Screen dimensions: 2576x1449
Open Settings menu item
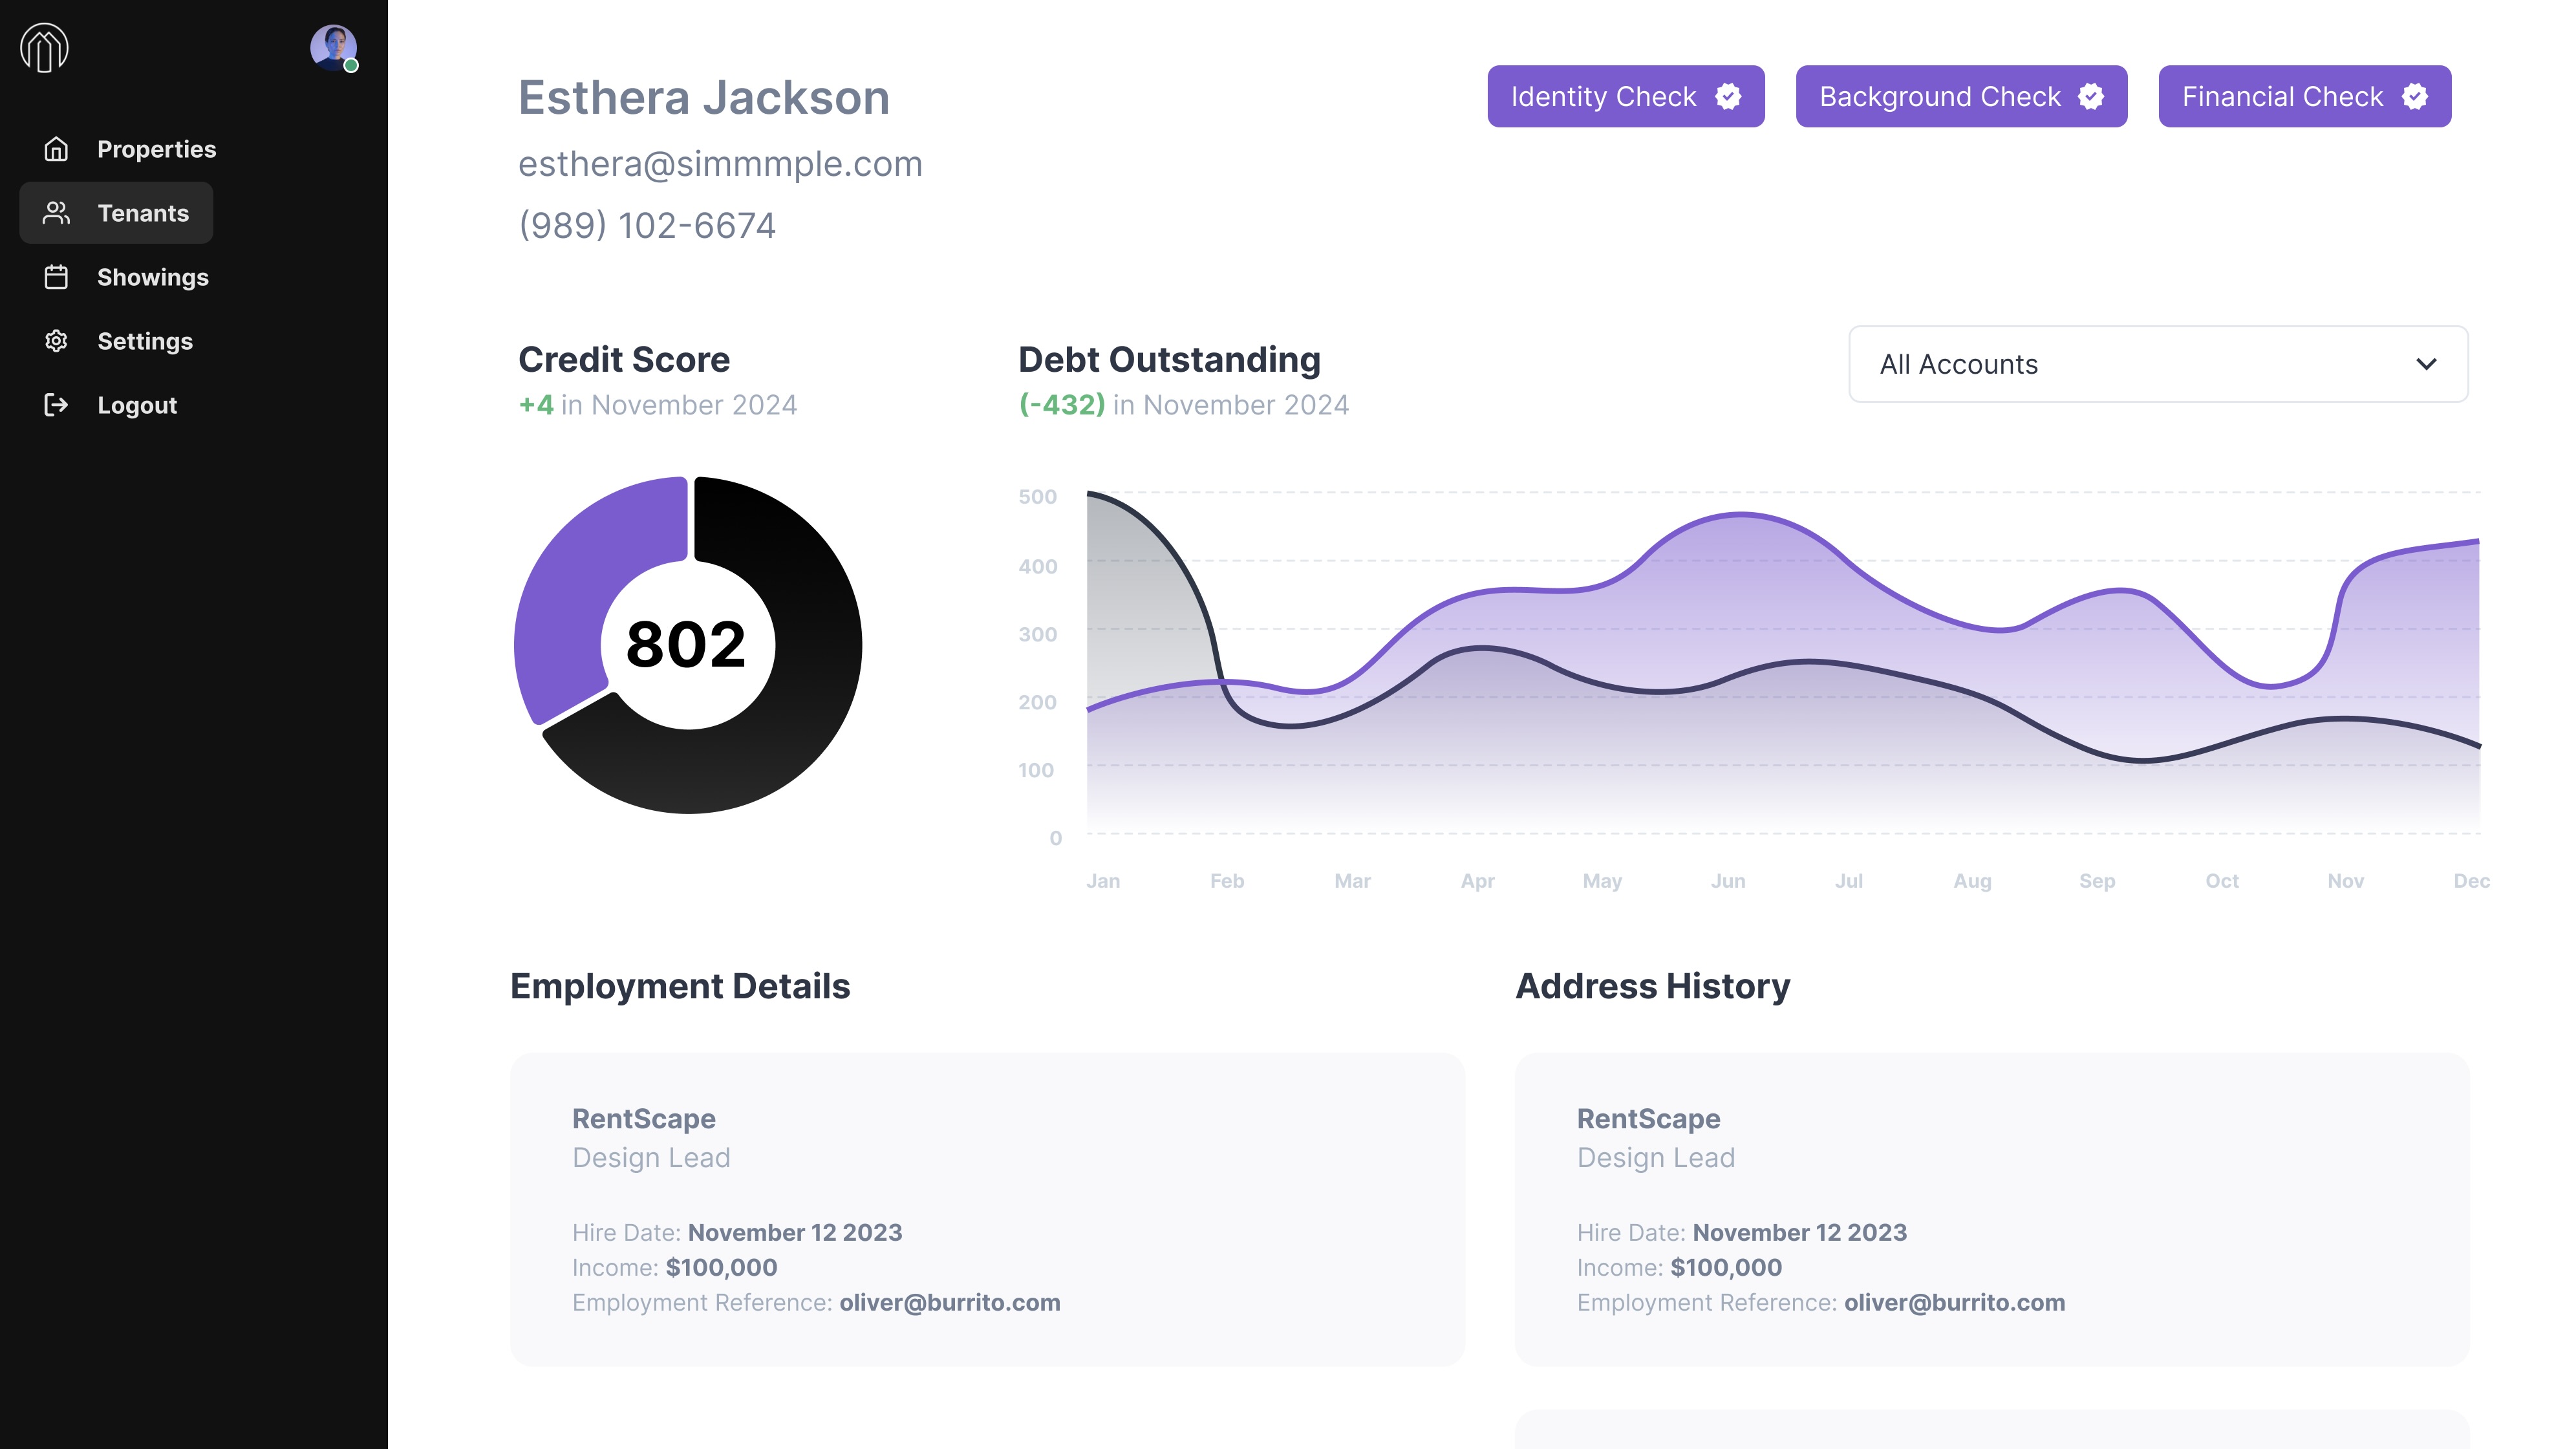pyautogui.click(x=144, y=341)
